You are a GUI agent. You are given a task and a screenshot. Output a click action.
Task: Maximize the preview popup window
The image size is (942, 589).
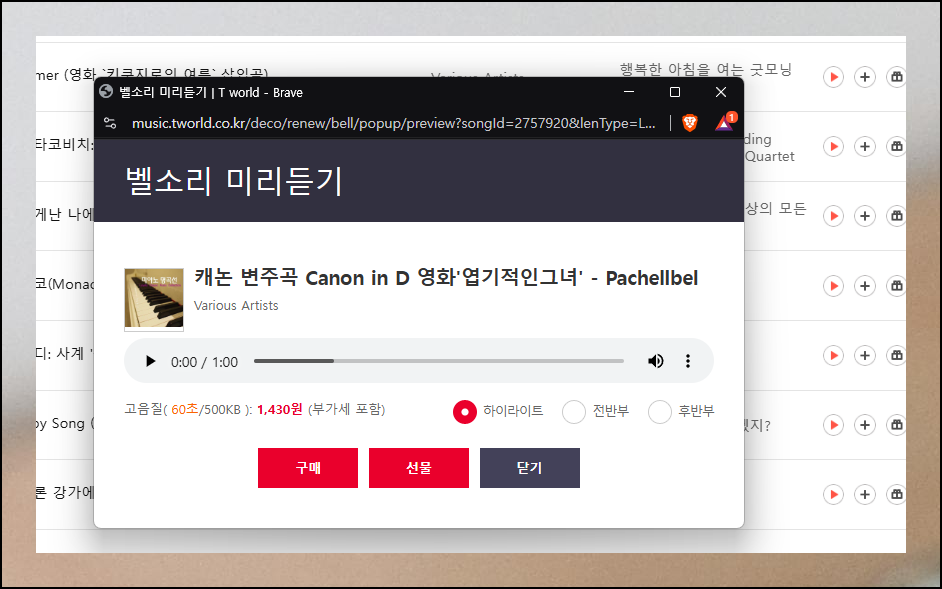[675, 92]
